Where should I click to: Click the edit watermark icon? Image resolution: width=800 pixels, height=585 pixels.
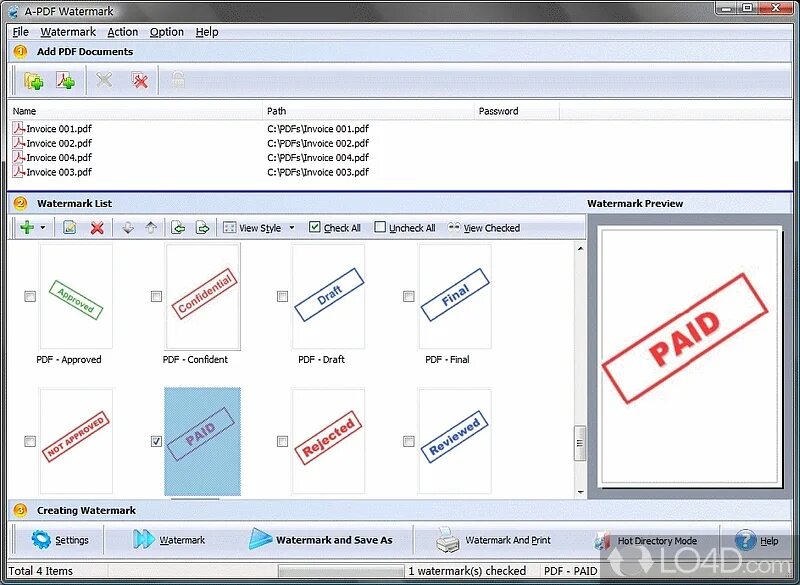coord(69,227)
